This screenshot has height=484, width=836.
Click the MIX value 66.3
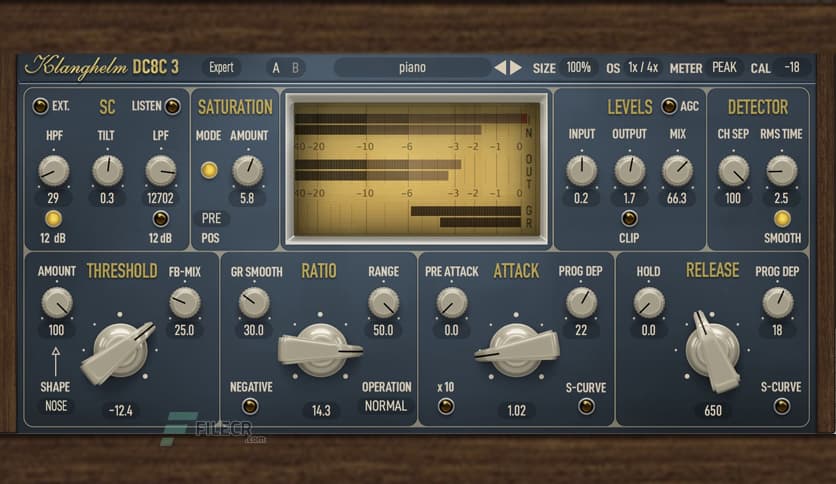tap(677, 198)
